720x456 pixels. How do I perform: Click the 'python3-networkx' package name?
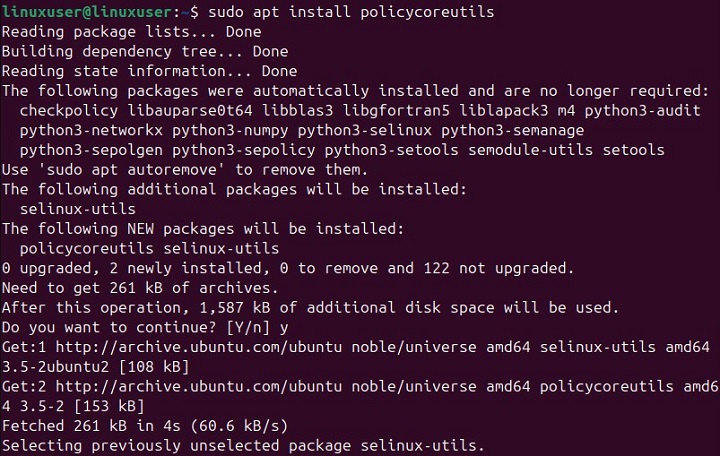tap(91, 130)
